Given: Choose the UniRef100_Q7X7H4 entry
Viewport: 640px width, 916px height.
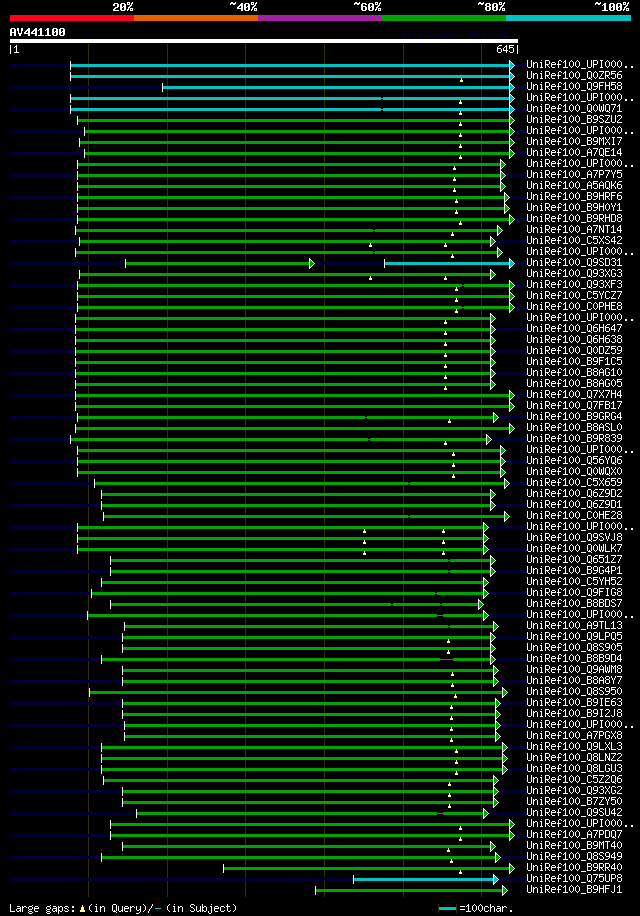Looking at the screenshot, I should (x=574, y=395).
